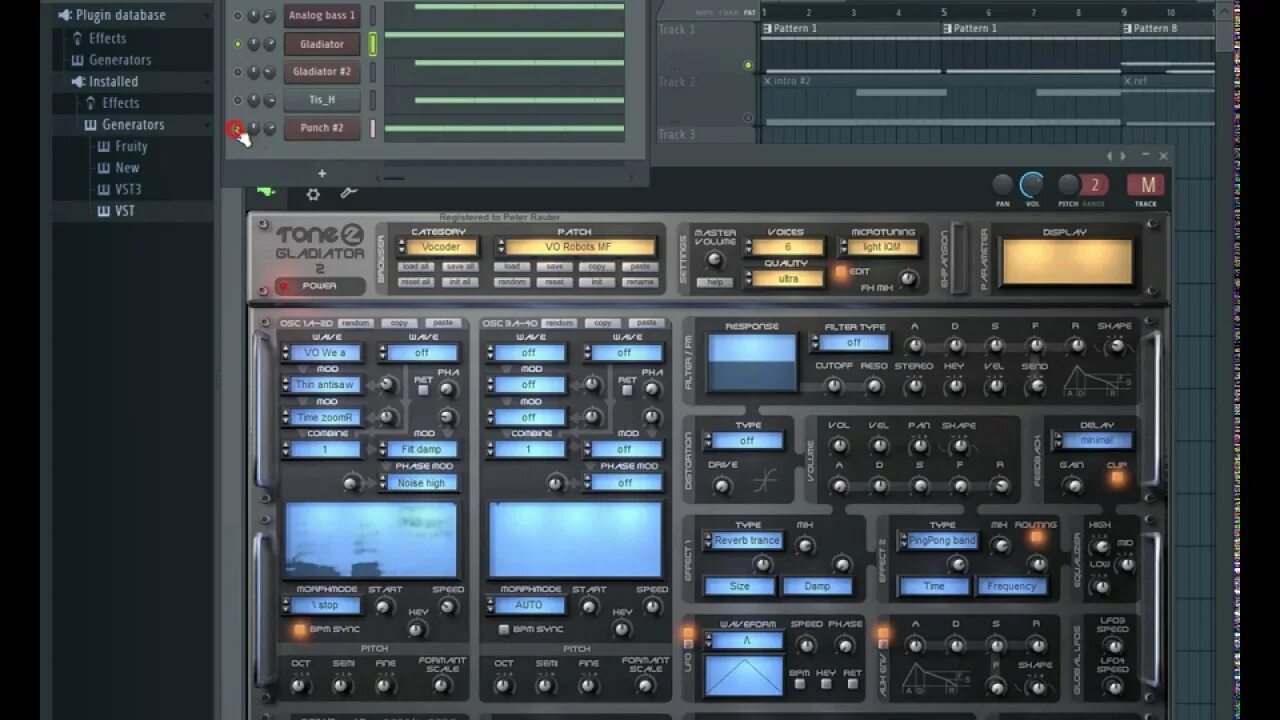Viewport: 1280px width, 720px height.
Task: Toggle BPM SYNC for OSC 1A-2D
Action: click(299, 630)
